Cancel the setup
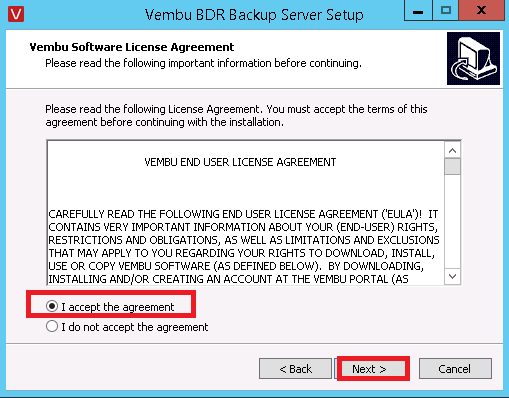 pyautogui.click(x=455, y=369)
